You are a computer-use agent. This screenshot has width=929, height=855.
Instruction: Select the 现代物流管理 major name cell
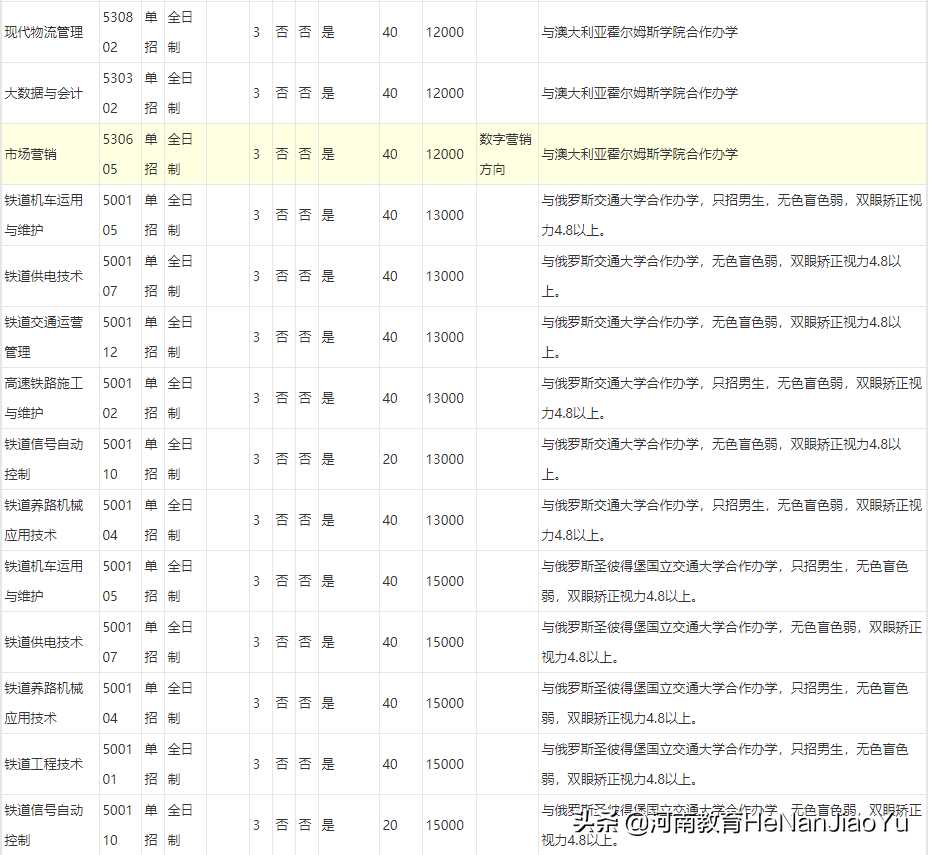coord(48,31)
